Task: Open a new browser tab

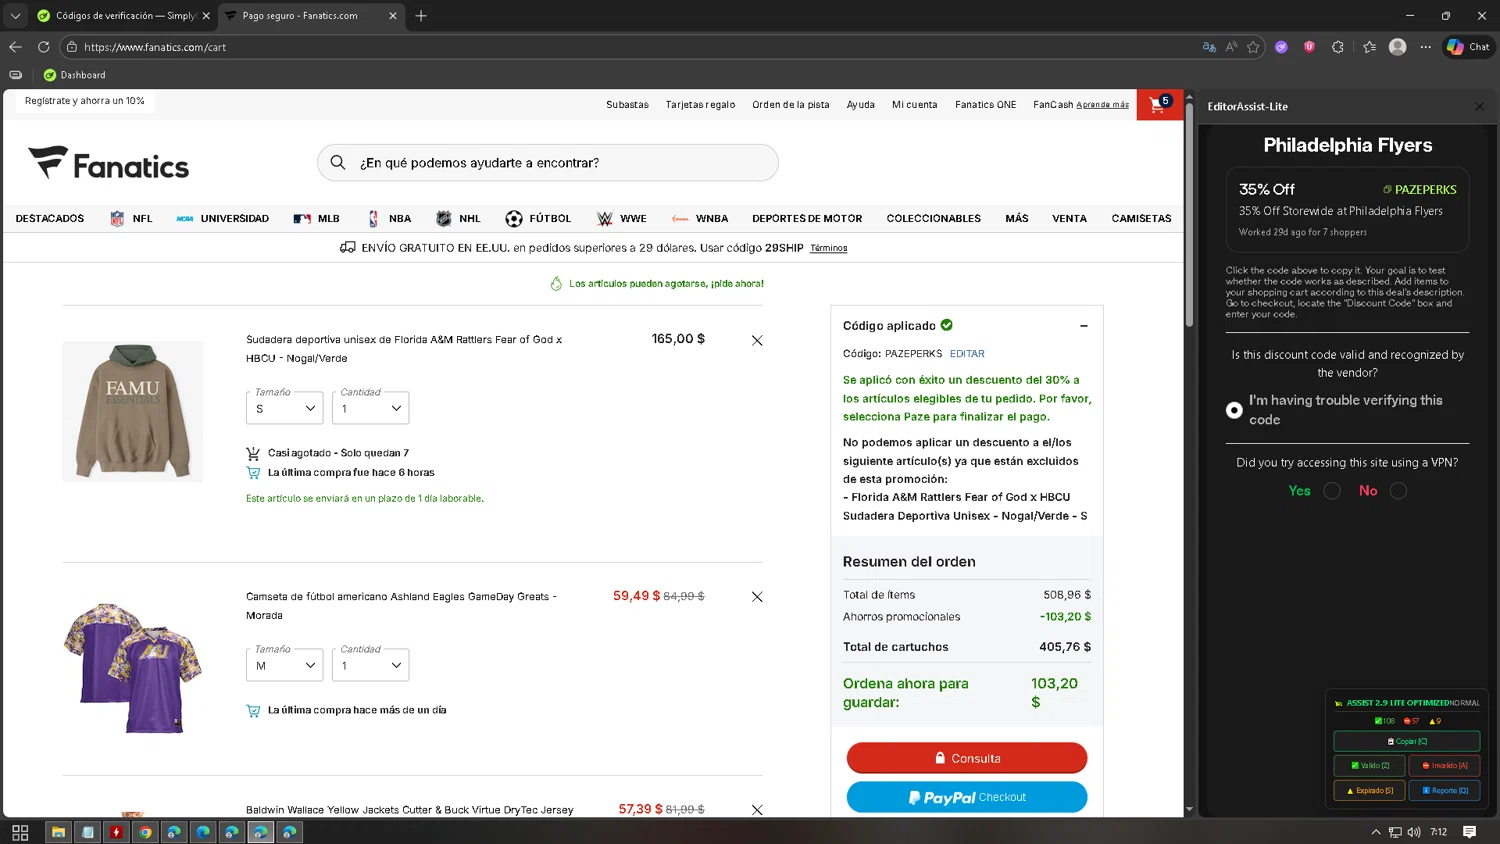Action: [421, 16]
